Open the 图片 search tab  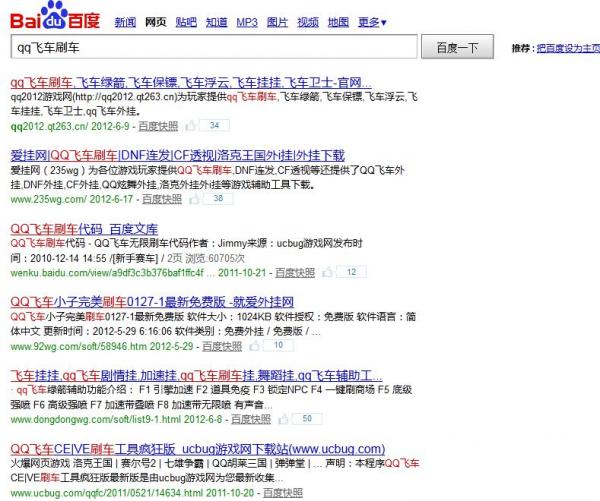[x=277, y=23]
